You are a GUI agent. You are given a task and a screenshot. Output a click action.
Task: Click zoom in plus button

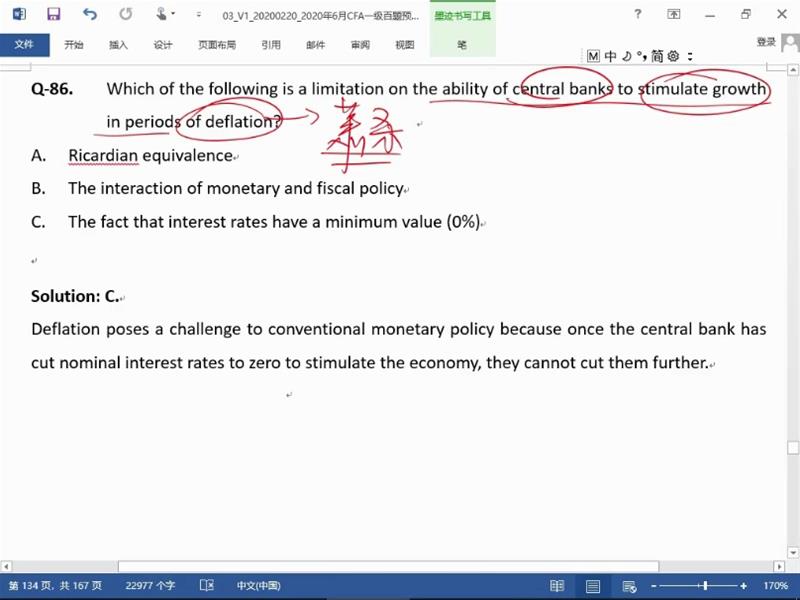pos(743,586)
